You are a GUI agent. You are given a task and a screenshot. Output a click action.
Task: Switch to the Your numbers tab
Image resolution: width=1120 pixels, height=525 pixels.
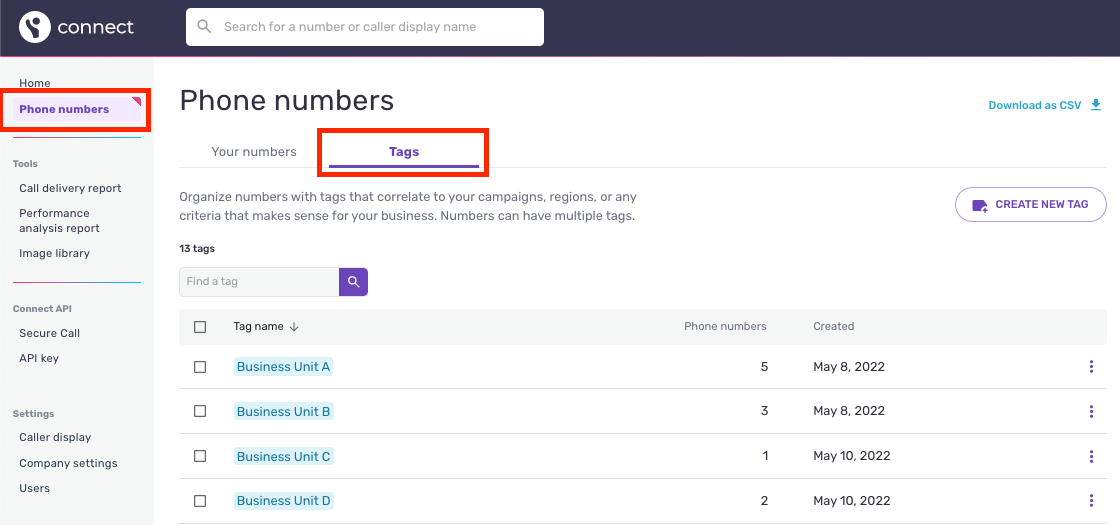(x=254, y=152)
